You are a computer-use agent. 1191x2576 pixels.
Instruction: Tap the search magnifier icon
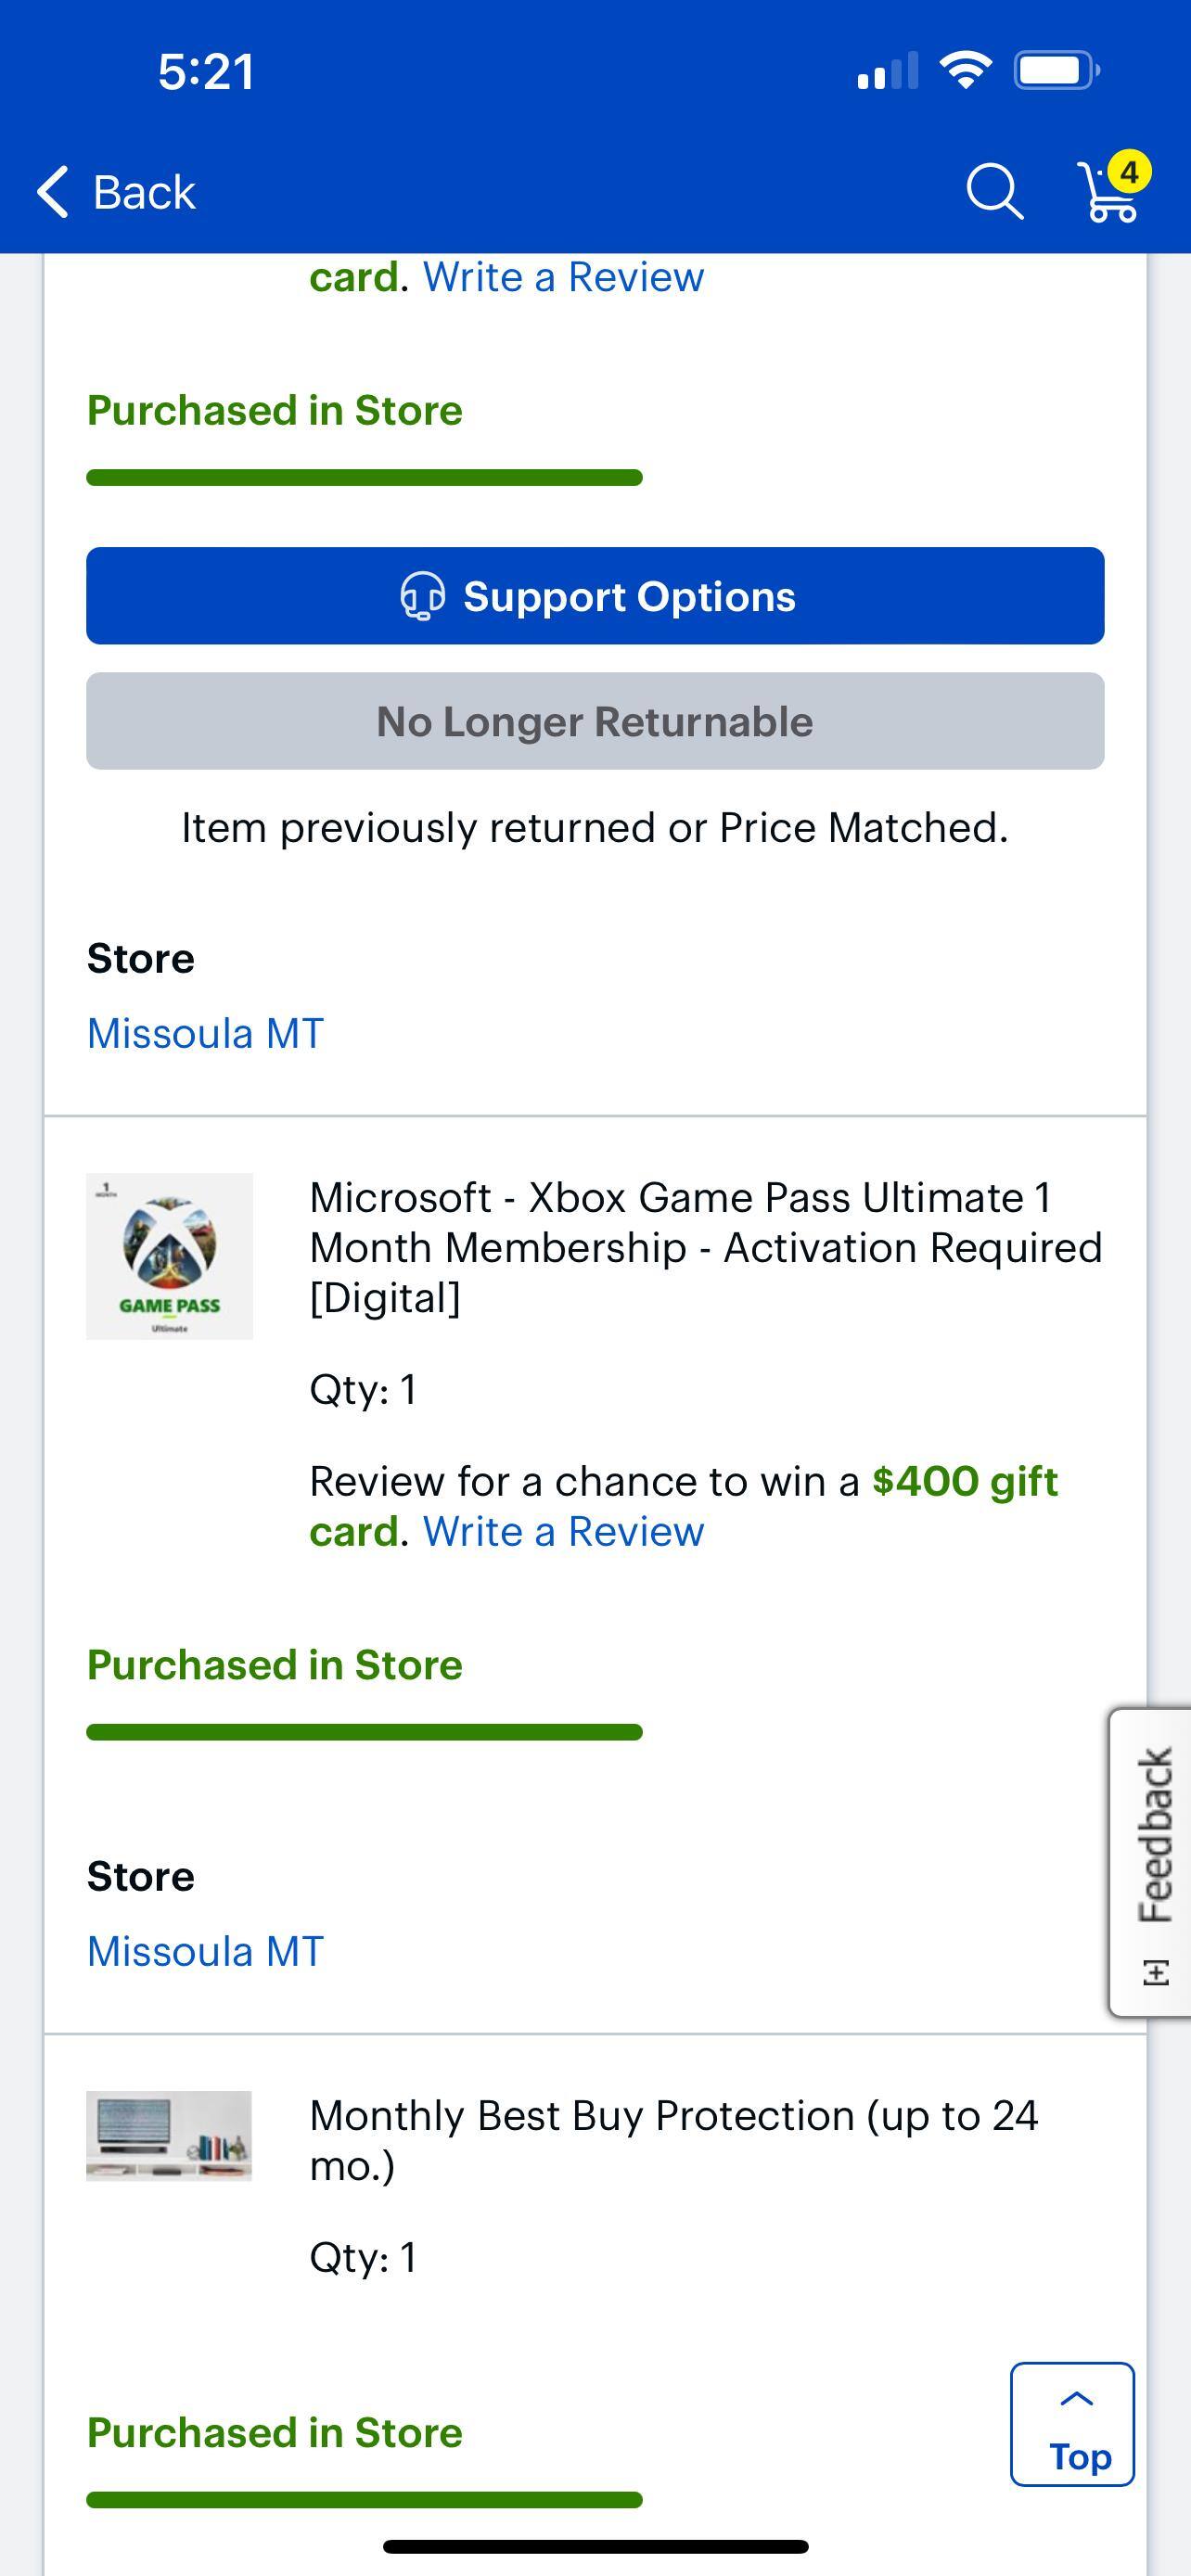(994, 190)
